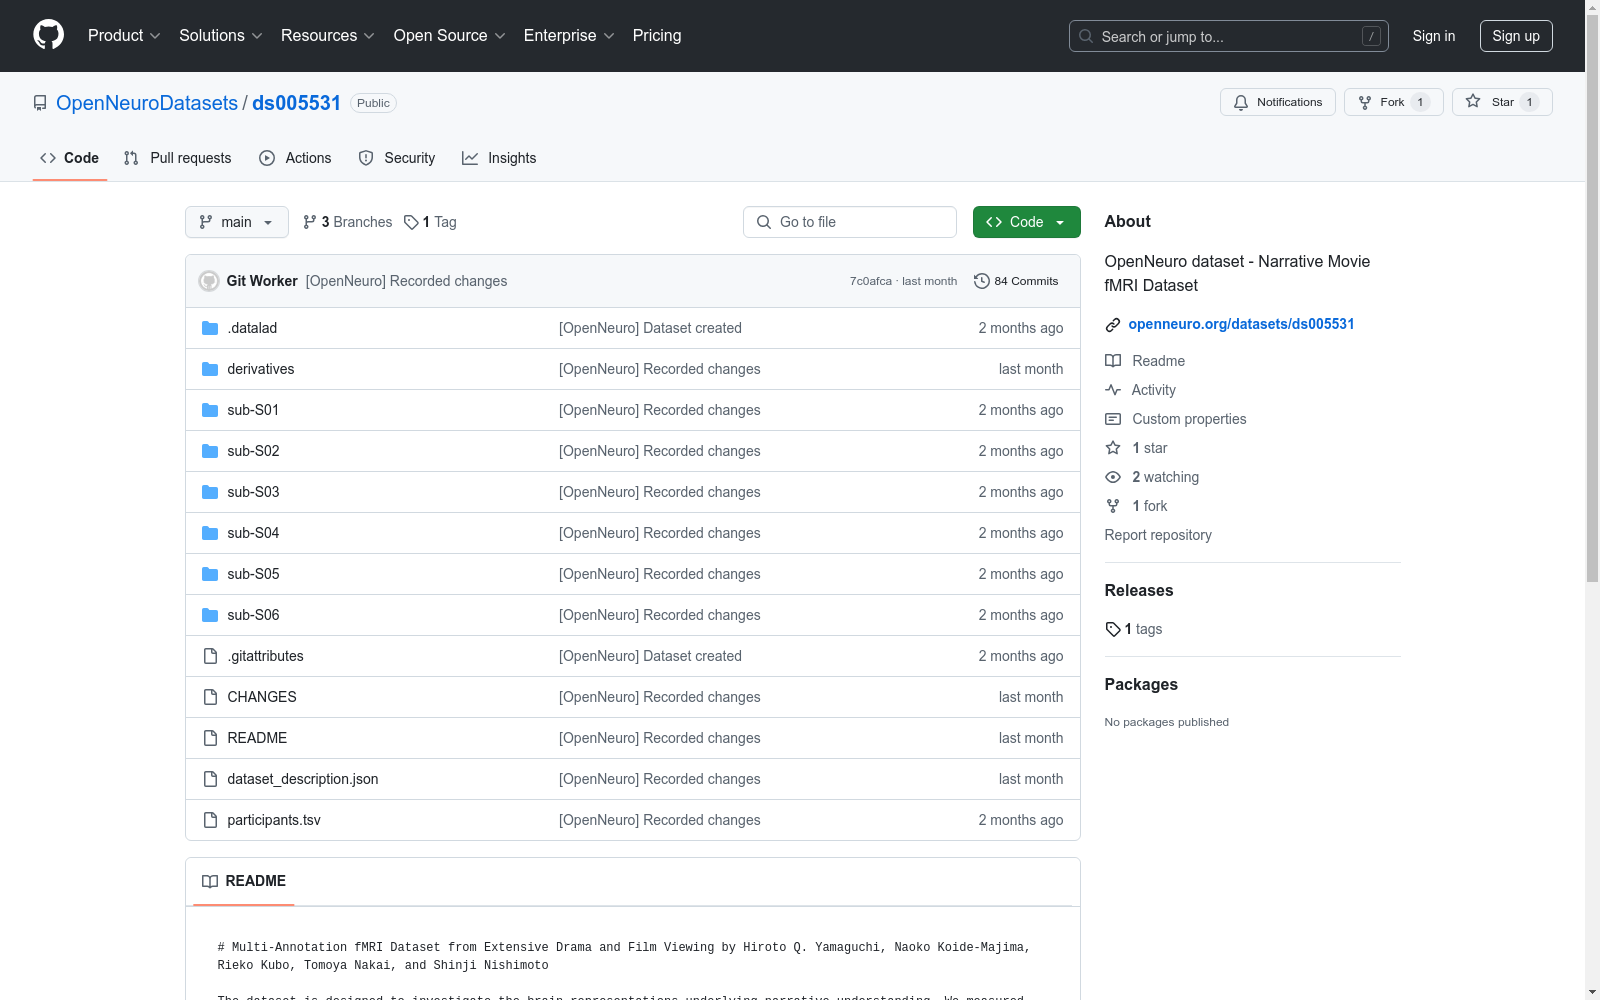View the 84 Commits history link

pyautogui.click(x=1016, y=281)
